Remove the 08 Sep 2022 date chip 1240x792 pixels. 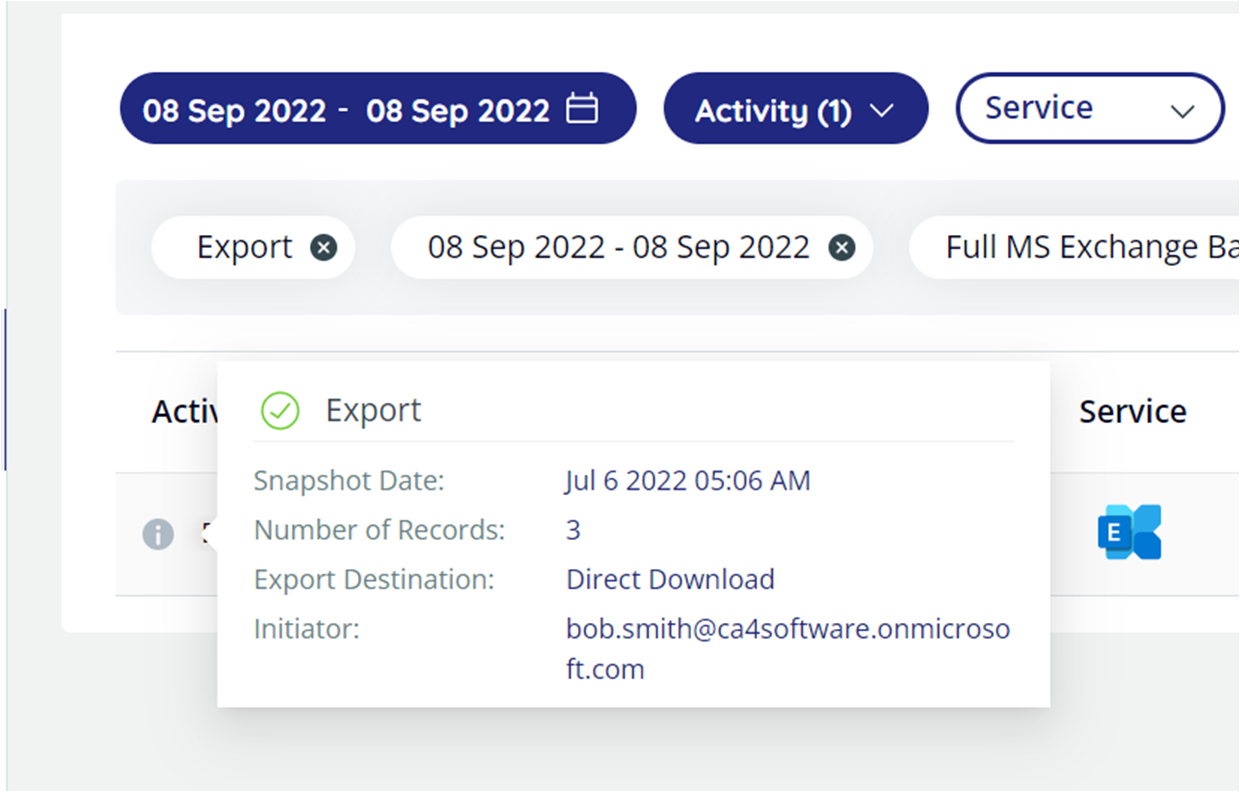coord(842,247)
